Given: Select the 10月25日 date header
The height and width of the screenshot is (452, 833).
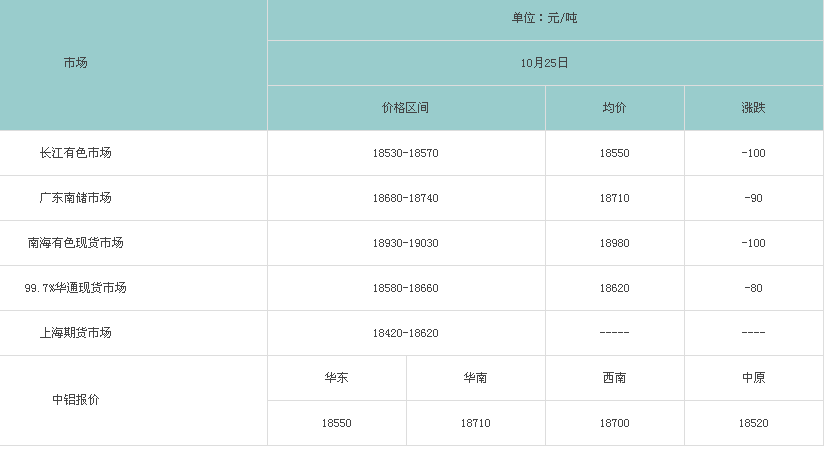Looking at the screenshot, I should [544, 63].
